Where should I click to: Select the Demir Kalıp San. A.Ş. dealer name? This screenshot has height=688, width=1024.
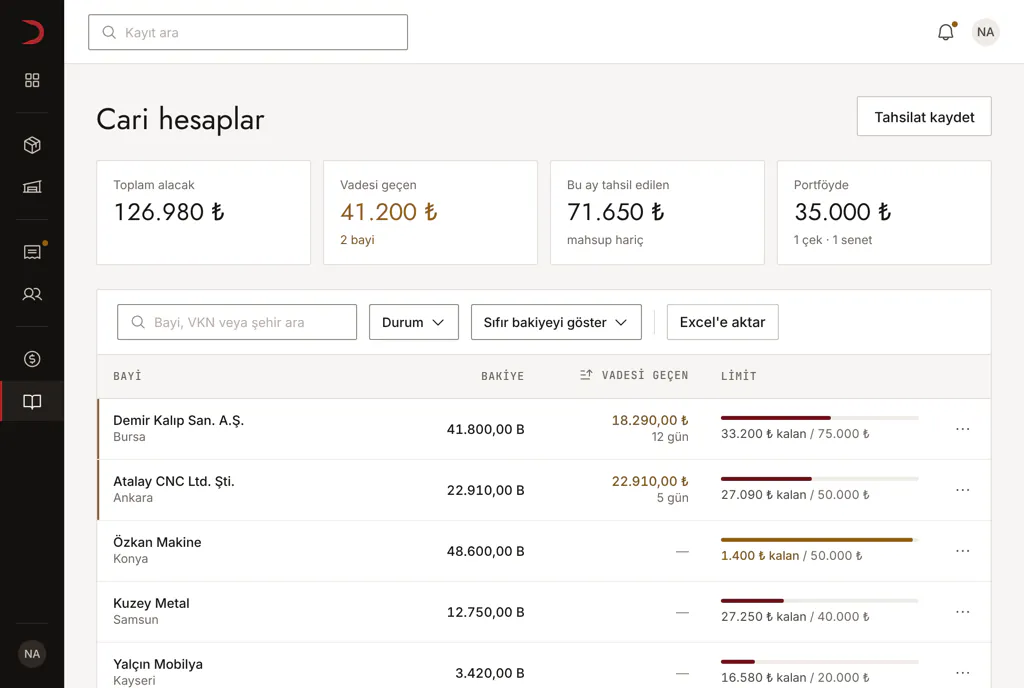point(178,420)
